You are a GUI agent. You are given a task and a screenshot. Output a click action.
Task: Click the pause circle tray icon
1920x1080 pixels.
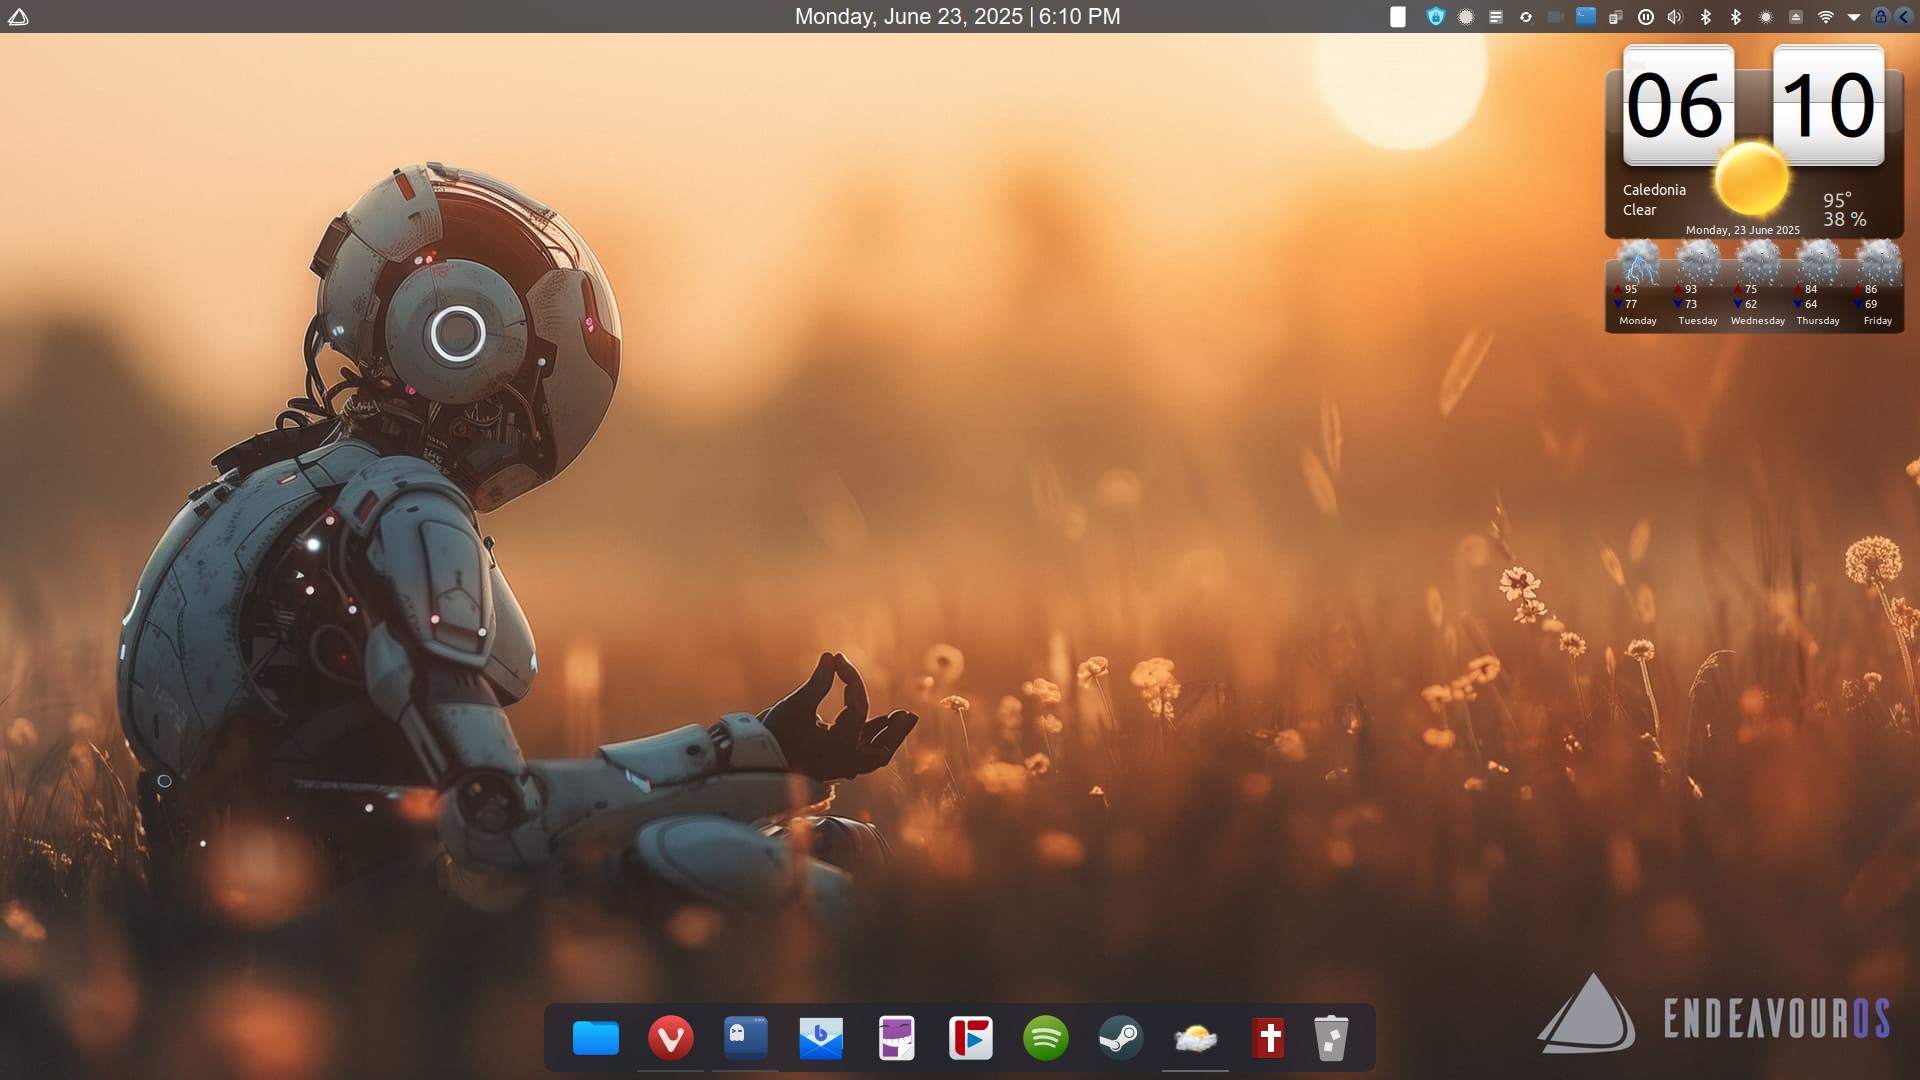click(x=1646, y=17)
